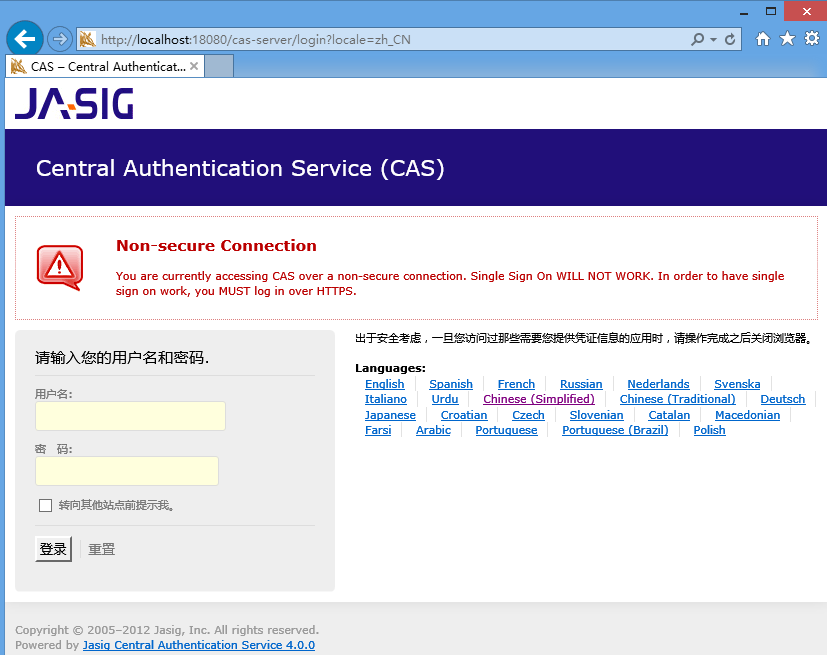Click the Central Authentication Service (CAS) title
Screen dimensions: 827x655
point(240,169)
